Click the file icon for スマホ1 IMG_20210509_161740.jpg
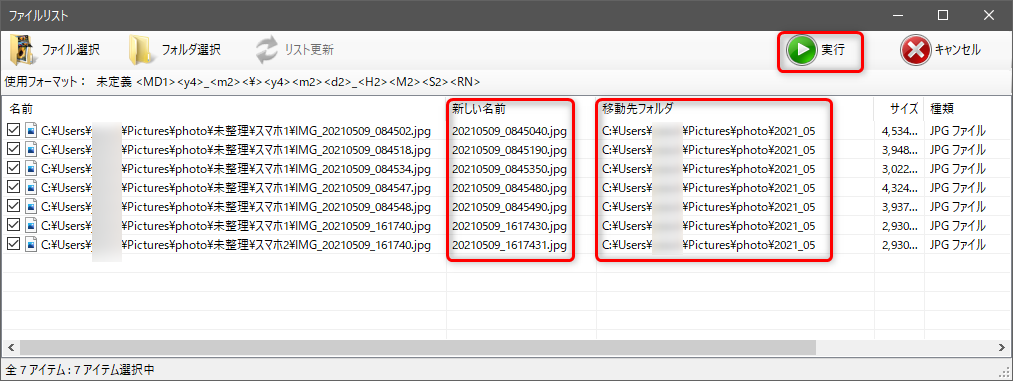1013x381 pixels. [31, 226]
